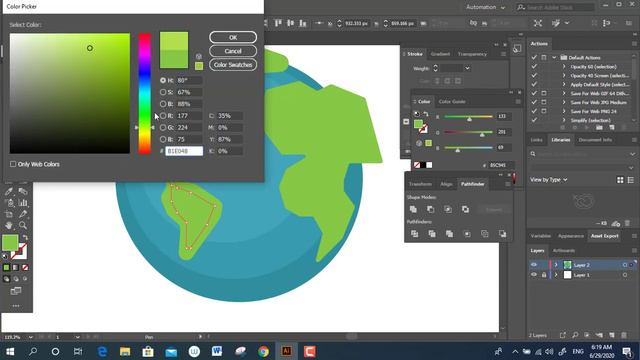Click Swap Fill and Stroke arrow in toolbar
Screen dimensions: 640x360
coord(25,238)
